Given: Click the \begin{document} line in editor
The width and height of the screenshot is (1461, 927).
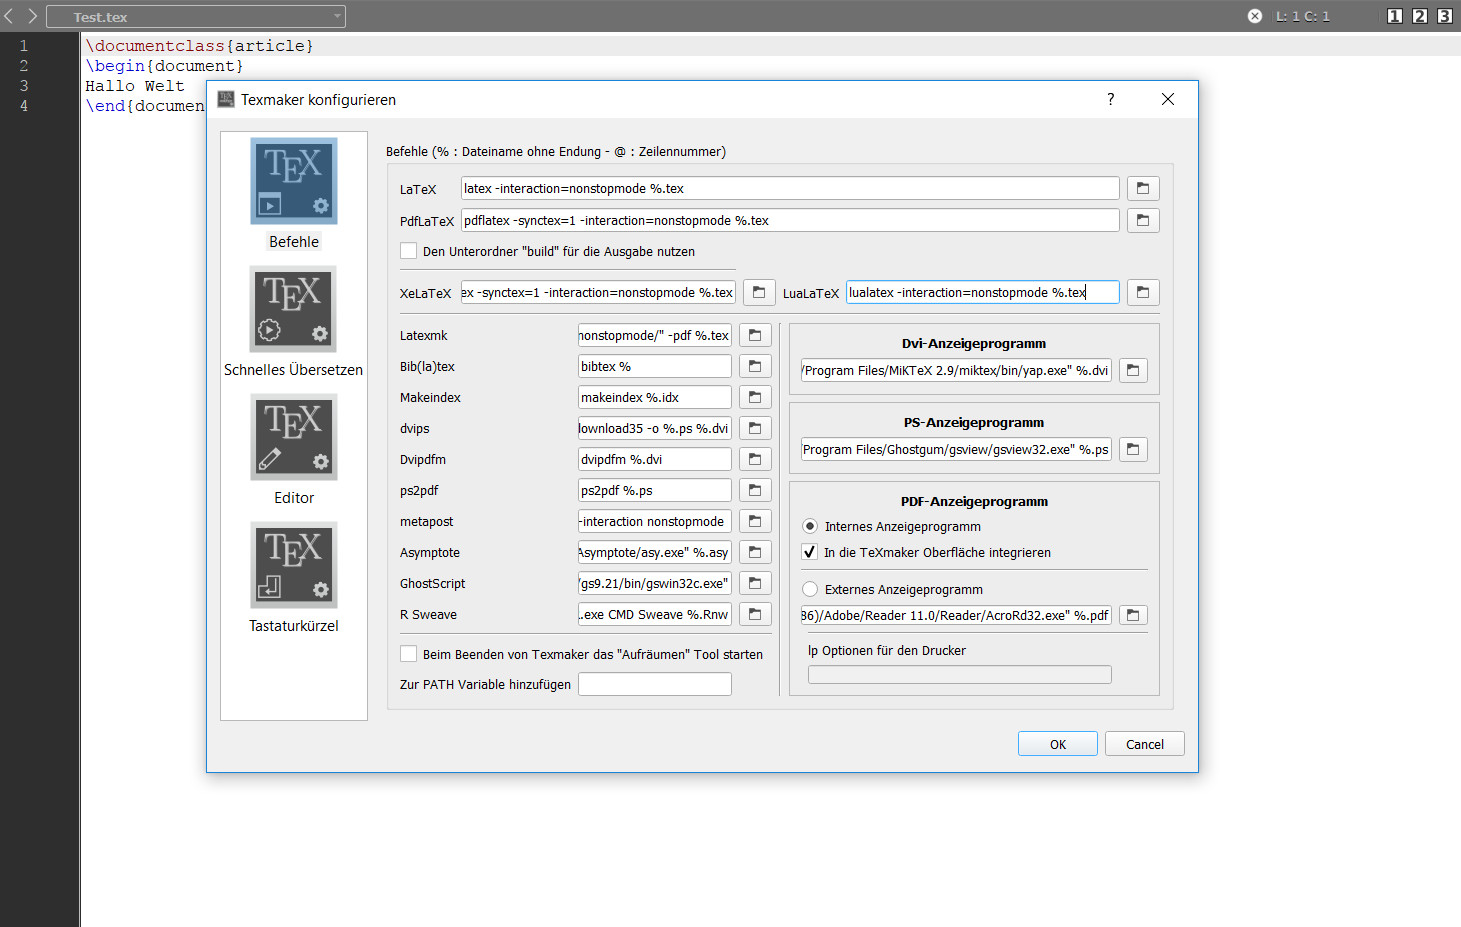Looking at the screenshot, I should tap(164, 65).
